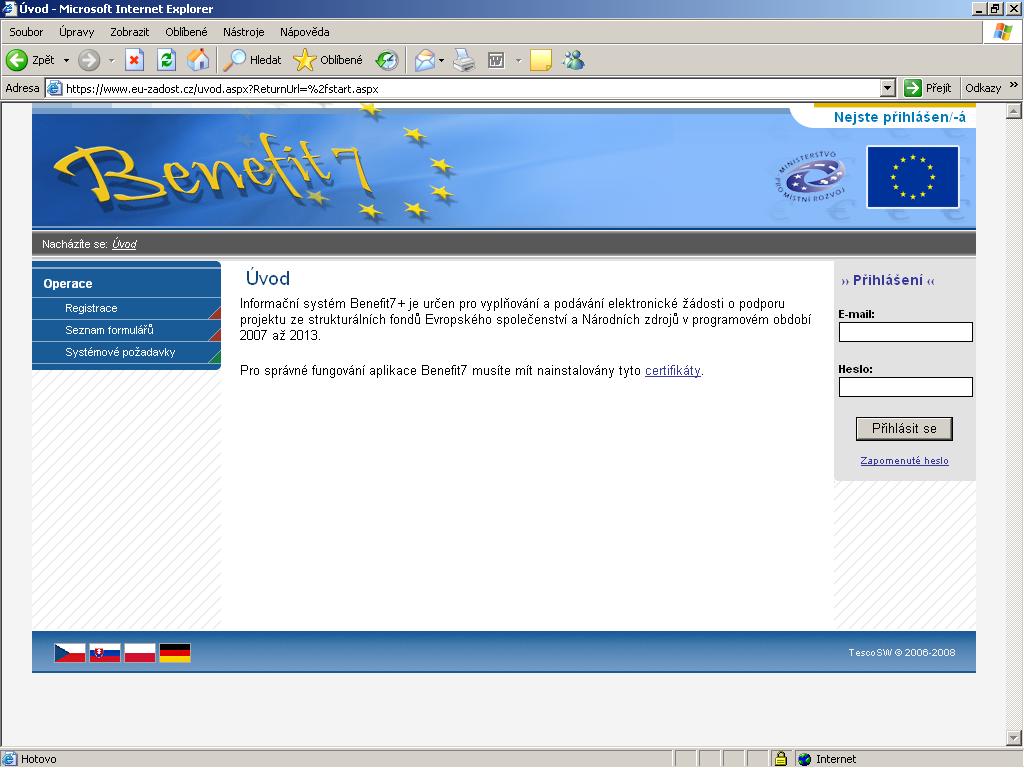
Task: Open the Úpravy menu
Action: [76, 31]
